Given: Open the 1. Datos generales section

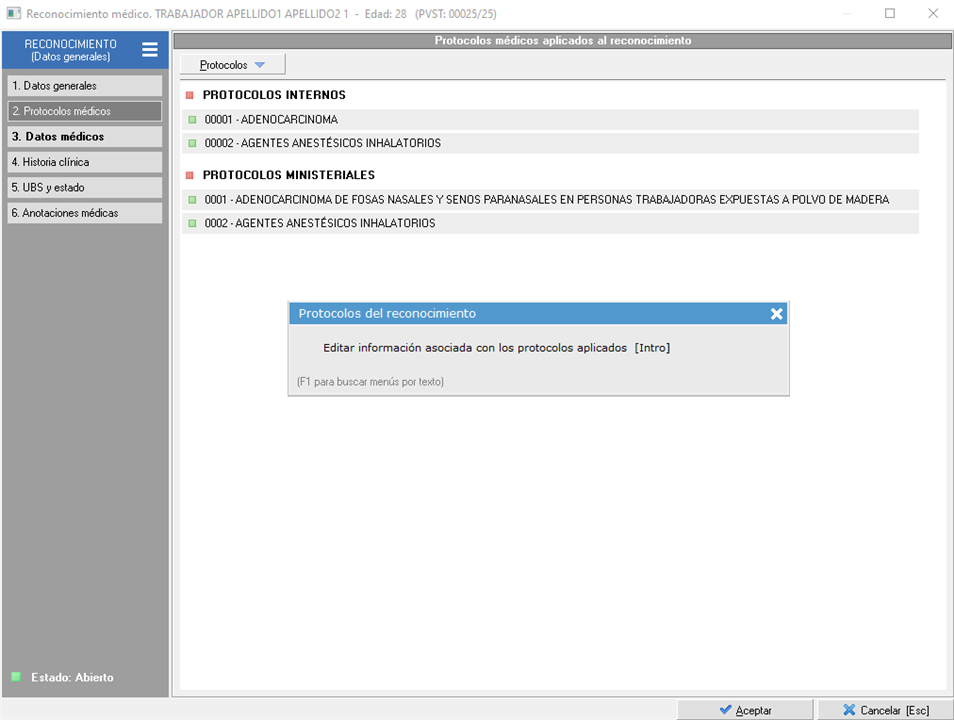Looking at the screenshot, I should [84, 86].
